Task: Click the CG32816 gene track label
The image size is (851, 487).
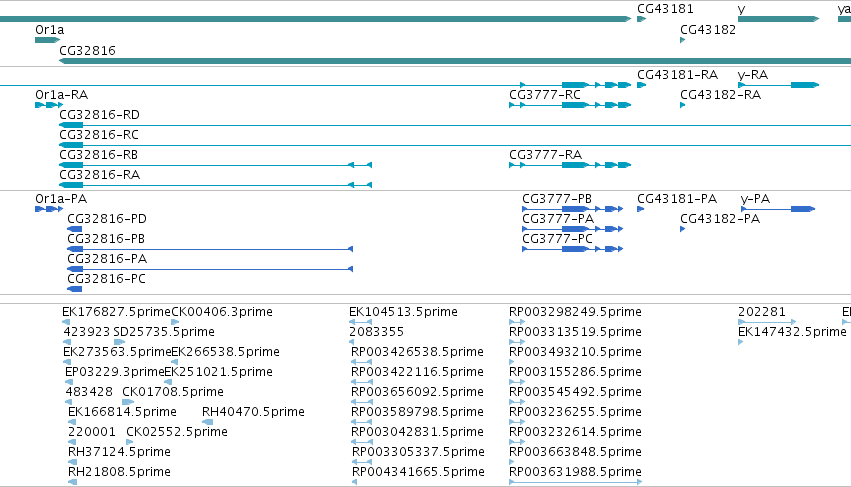Action: point(87,50)
